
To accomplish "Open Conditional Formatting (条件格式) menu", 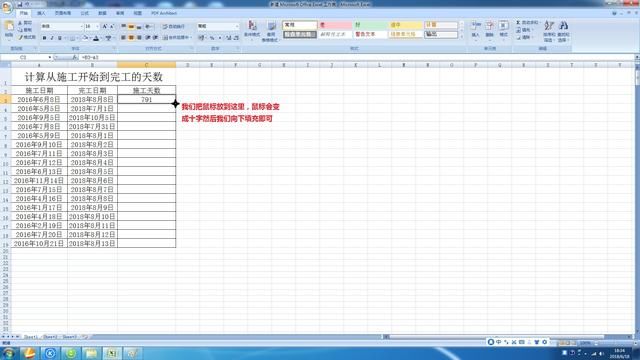I will click(x=252, y=31).
